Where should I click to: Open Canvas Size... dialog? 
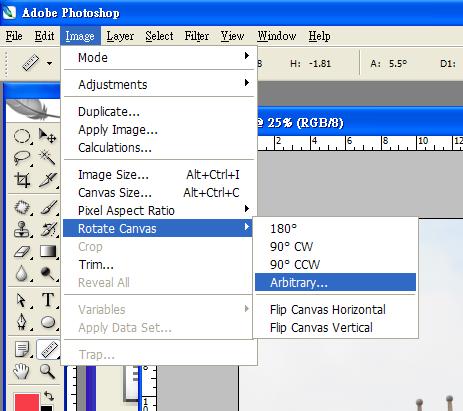[158, 192]
